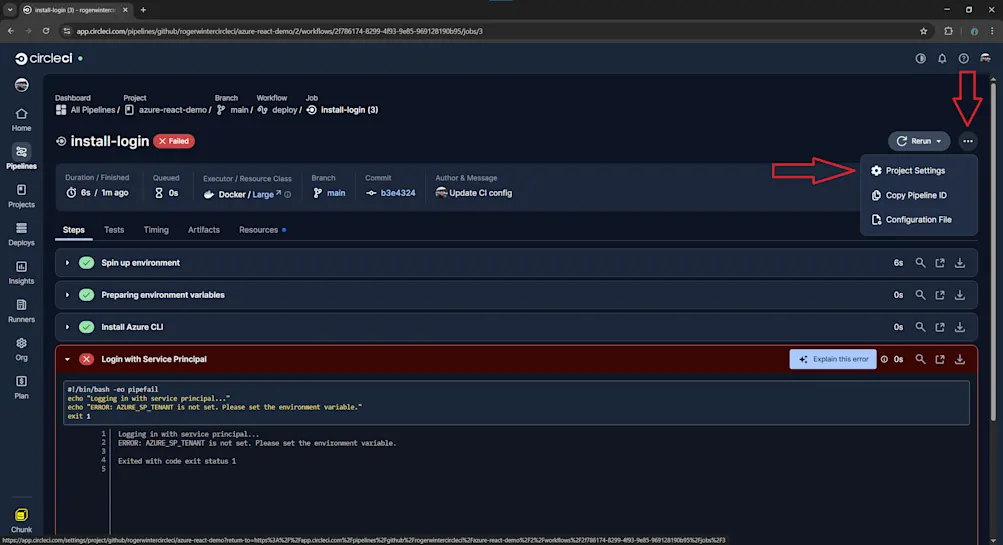
Task: Open account avatar in top header
Action: coord(985,58)
